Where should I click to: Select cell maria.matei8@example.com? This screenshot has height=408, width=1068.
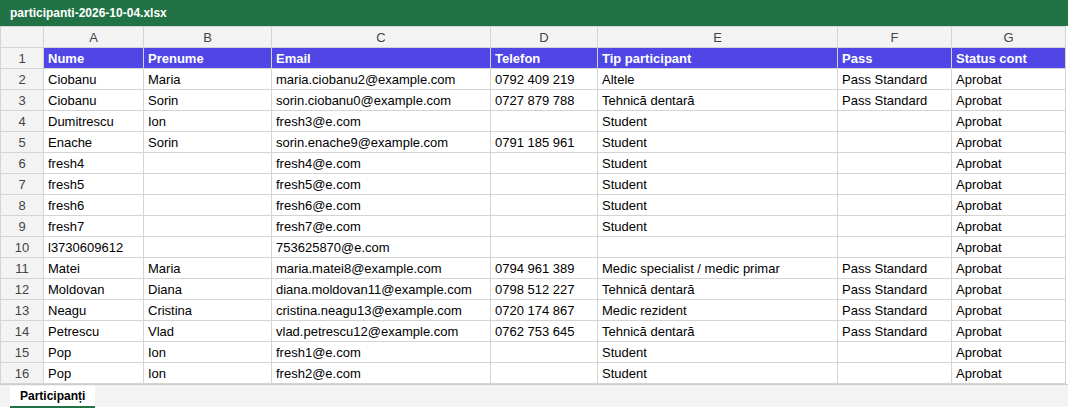pos(381,269)
